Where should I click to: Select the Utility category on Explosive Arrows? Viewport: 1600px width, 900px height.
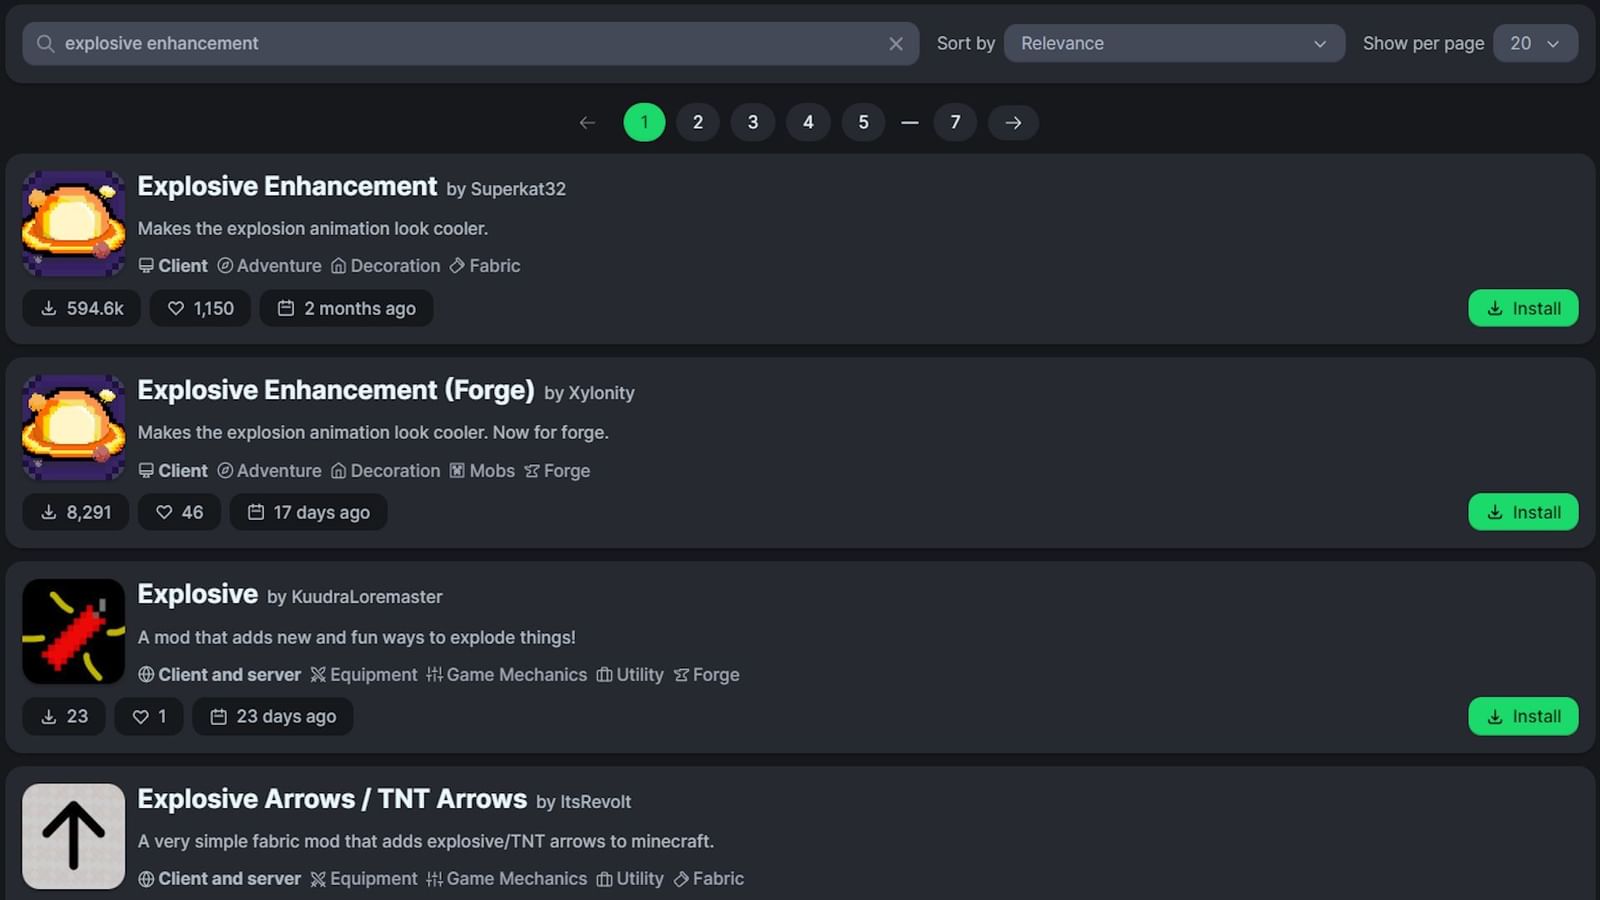(630, 879)
